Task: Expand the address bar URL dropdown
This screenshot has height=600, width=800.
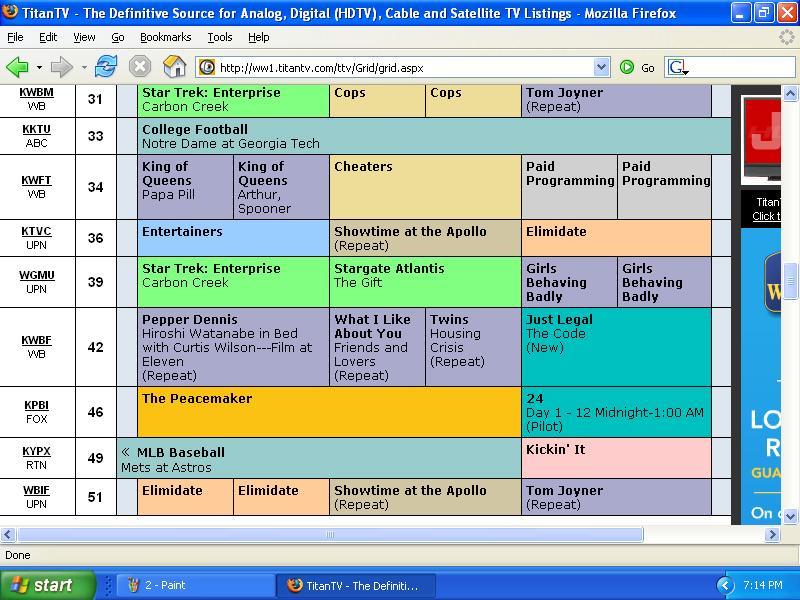Action: coord(602,67)
